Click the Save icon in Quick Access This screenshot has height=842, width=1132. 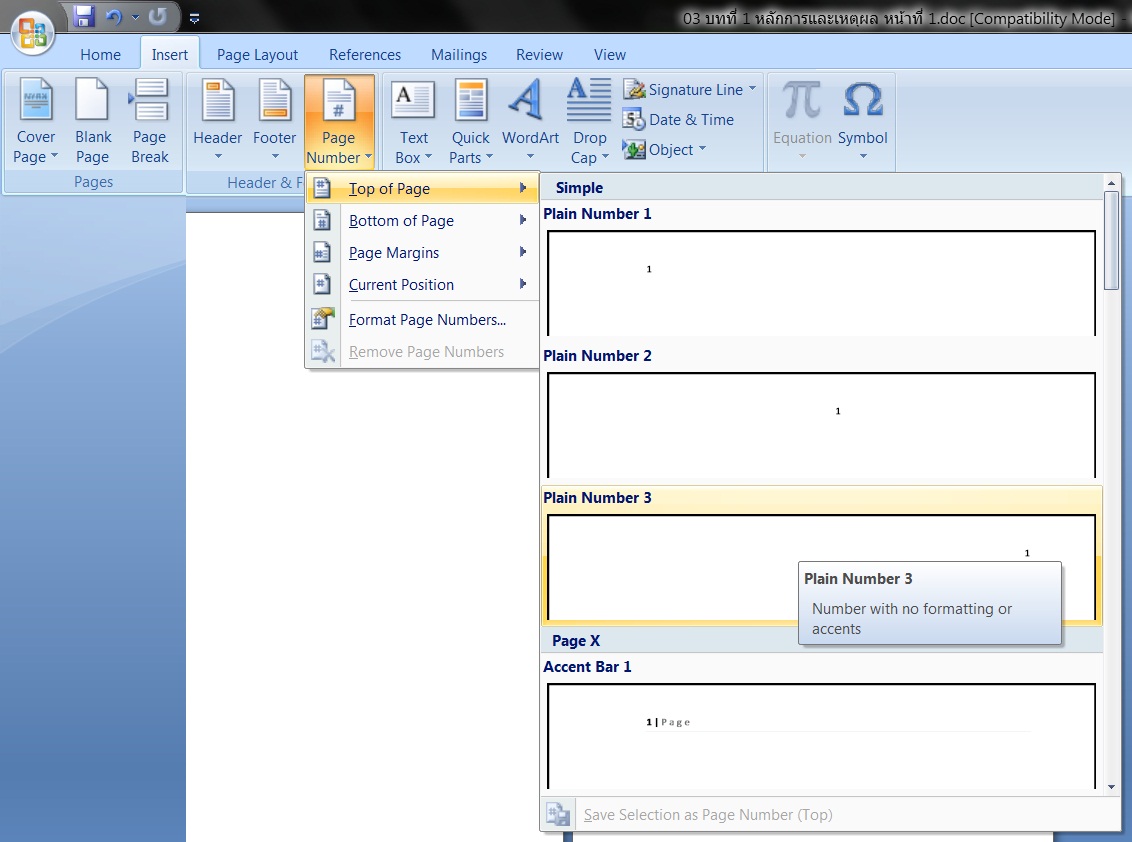point(85,17)
